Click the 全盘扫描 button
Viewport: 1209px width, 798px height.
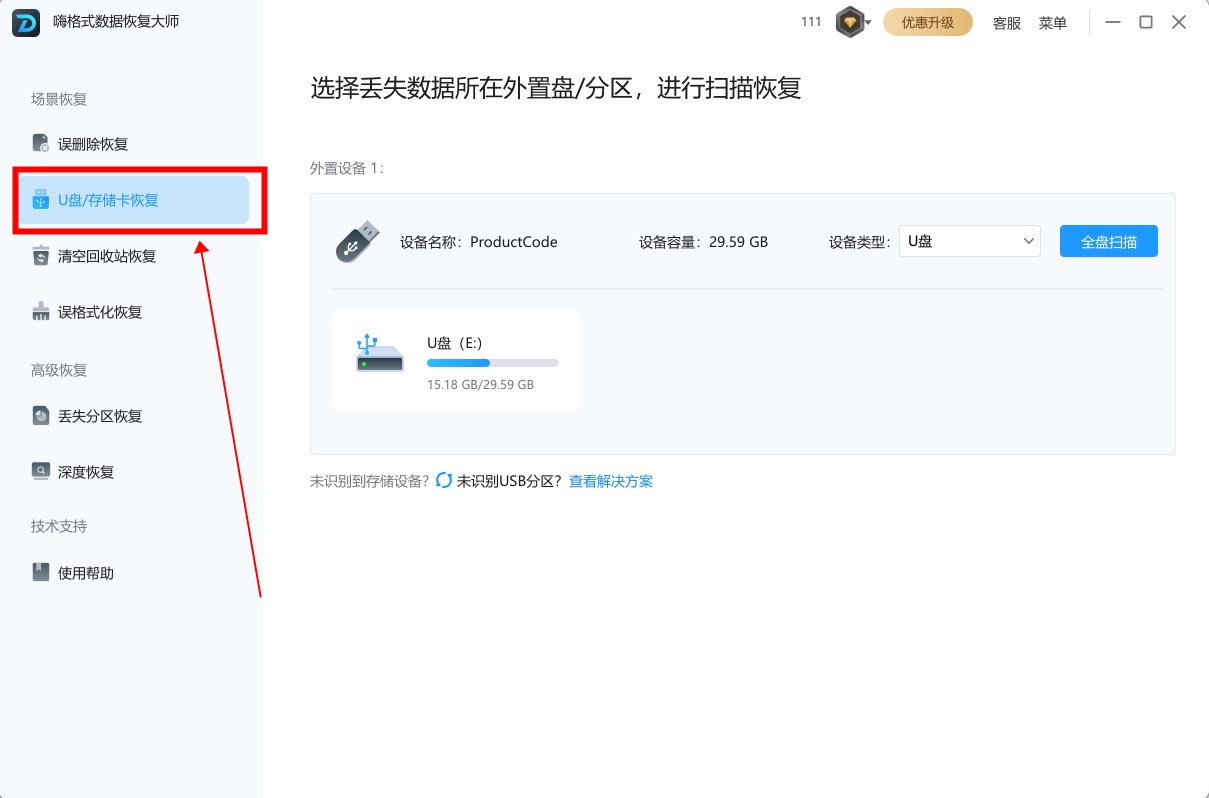click(x=1109, y=241)
